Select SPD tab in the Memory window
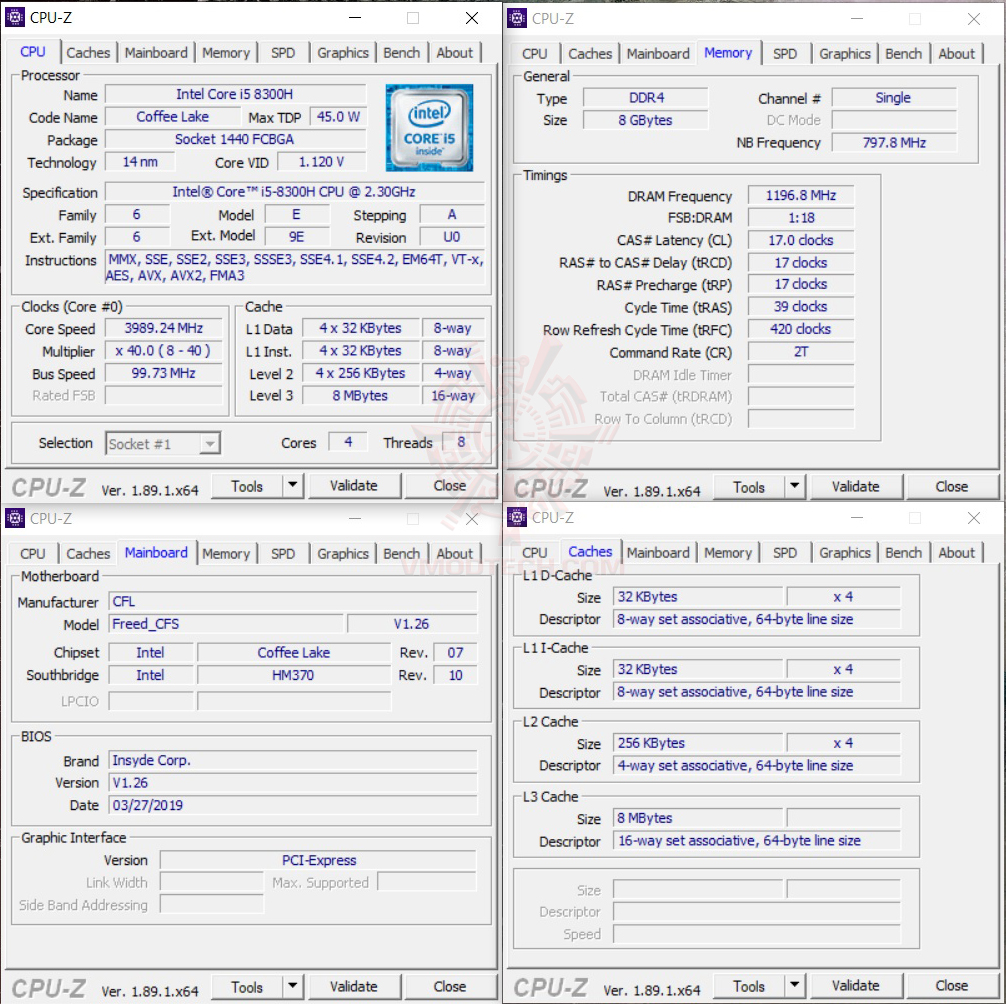Image resolution: width=1006 pixels, height=1004 pixels. tap(785, 54)
